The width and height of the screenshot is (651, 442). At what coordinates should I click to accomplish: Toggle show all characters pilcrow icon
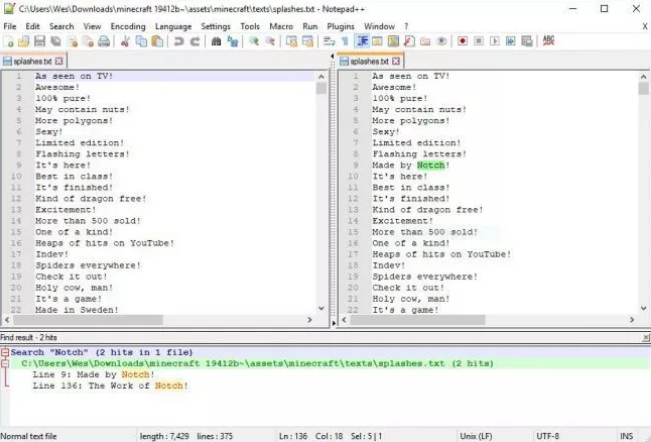345,41
